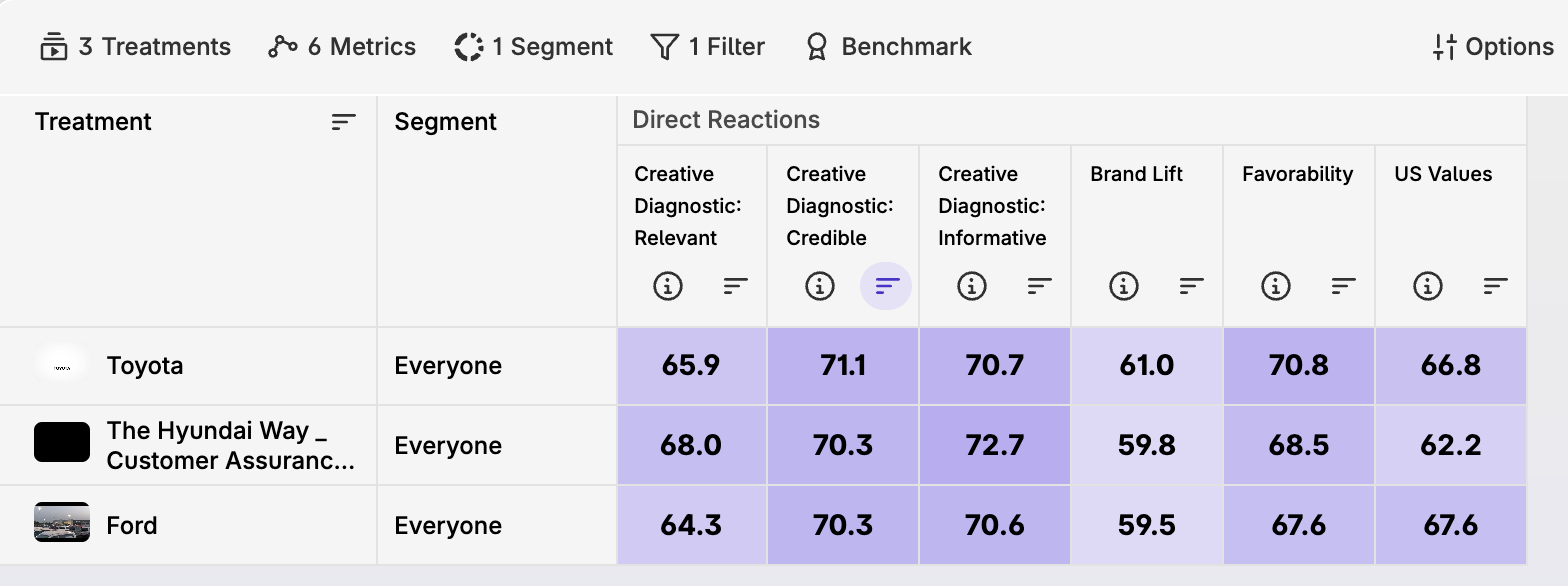This screenshot has width=1568, height=586.
Task: Click Ford's Favorability score 67.6
Action: pyautogui.click(x=1299, y=525)
